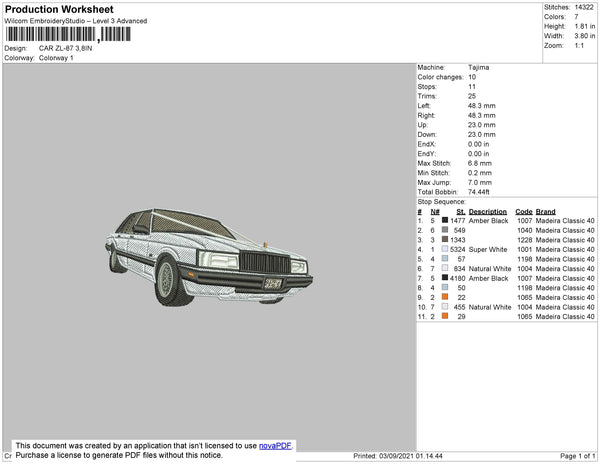This screenshot has width=600, height=464.
Task: Click the Stitches count 14322 value
Action: [585, 7]
